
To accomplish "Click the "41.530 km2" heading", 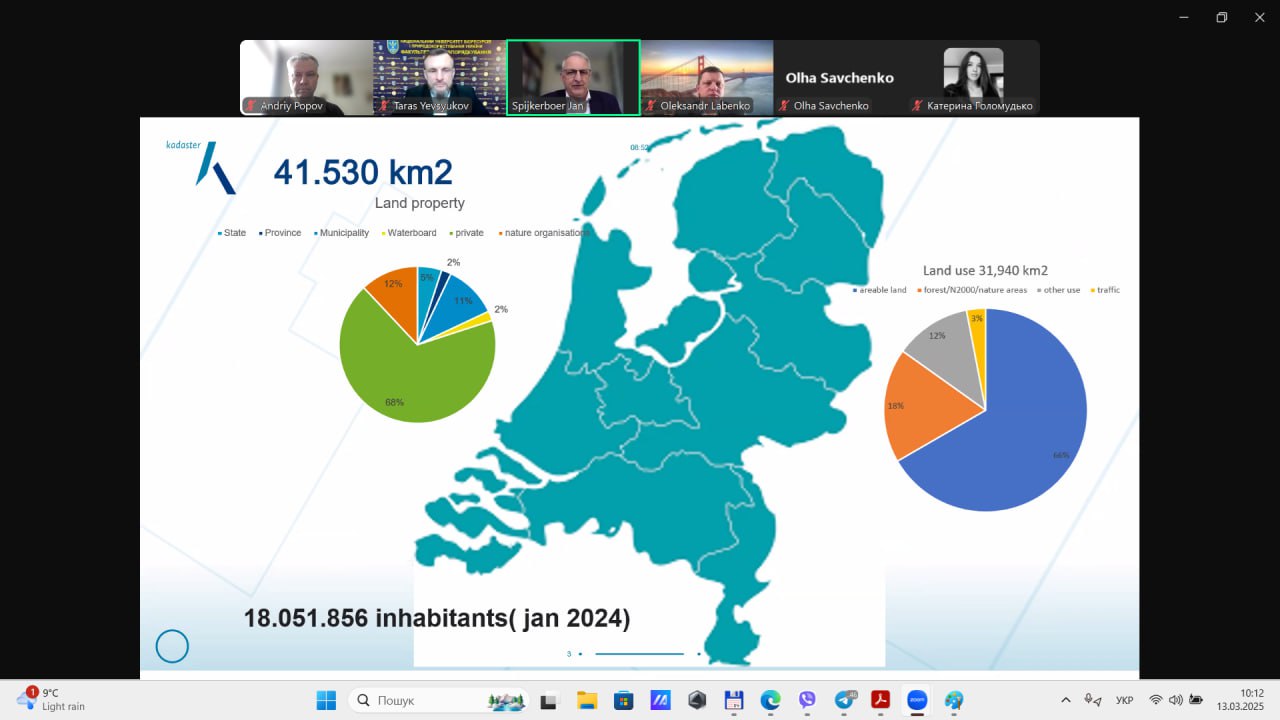I will click(x=363, y=172).
